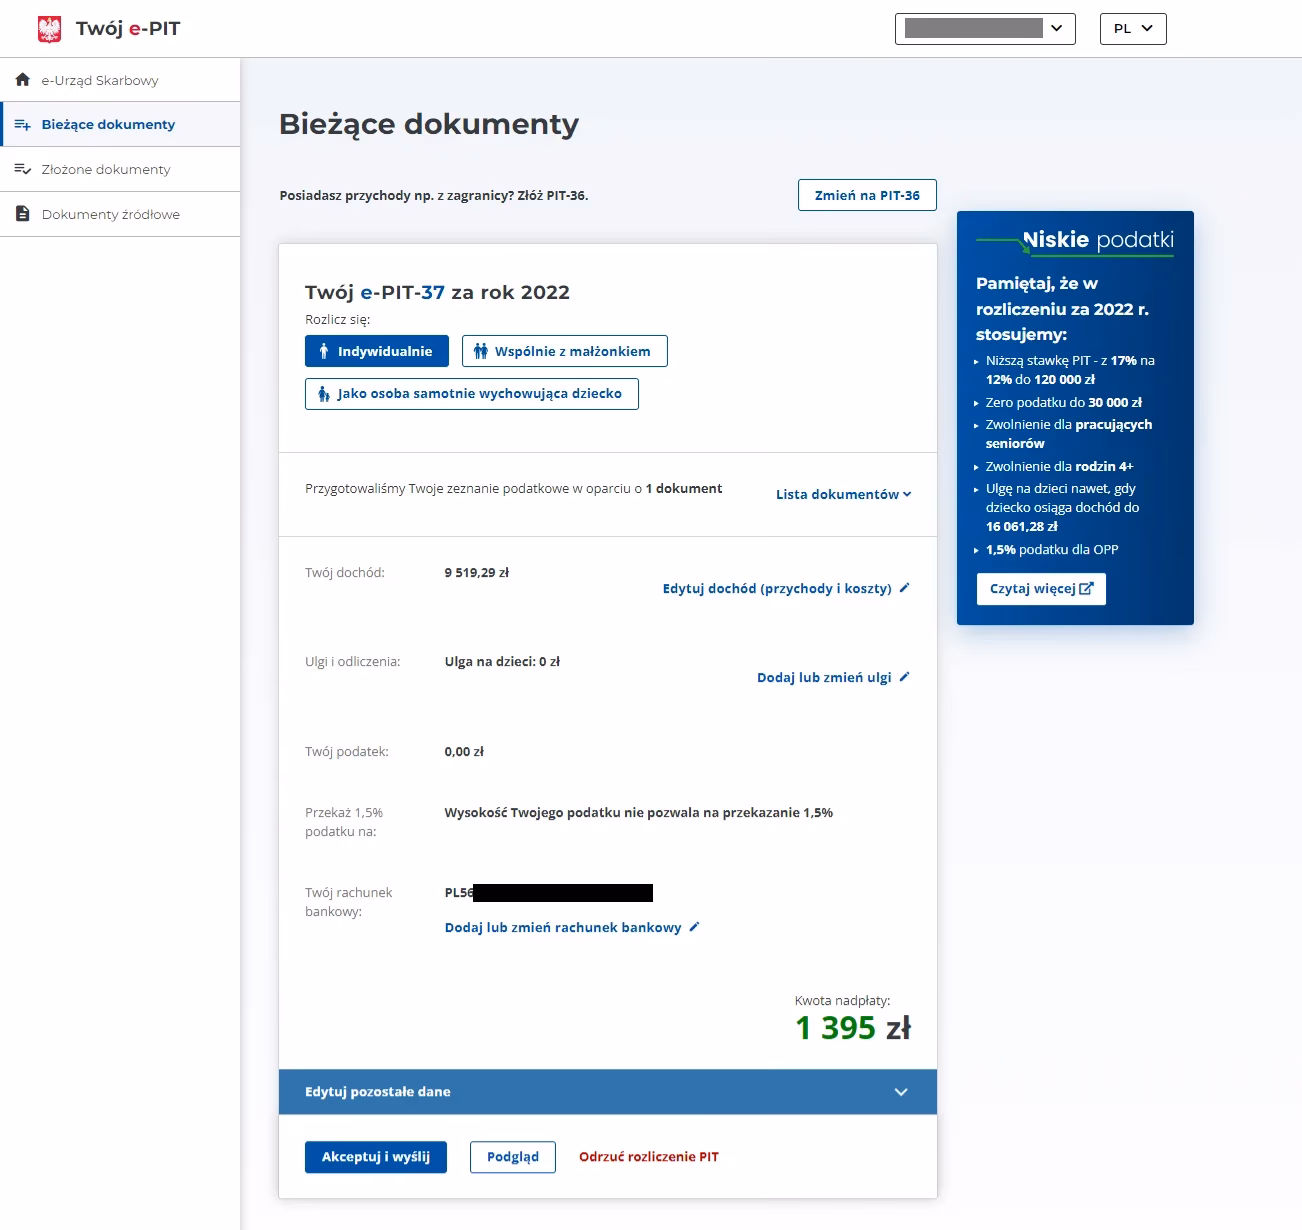Click the external link icon on Czytaj więcej
This screenshot has width=1302, height=1230.
pyautogui.click(x=1089, y=588)
